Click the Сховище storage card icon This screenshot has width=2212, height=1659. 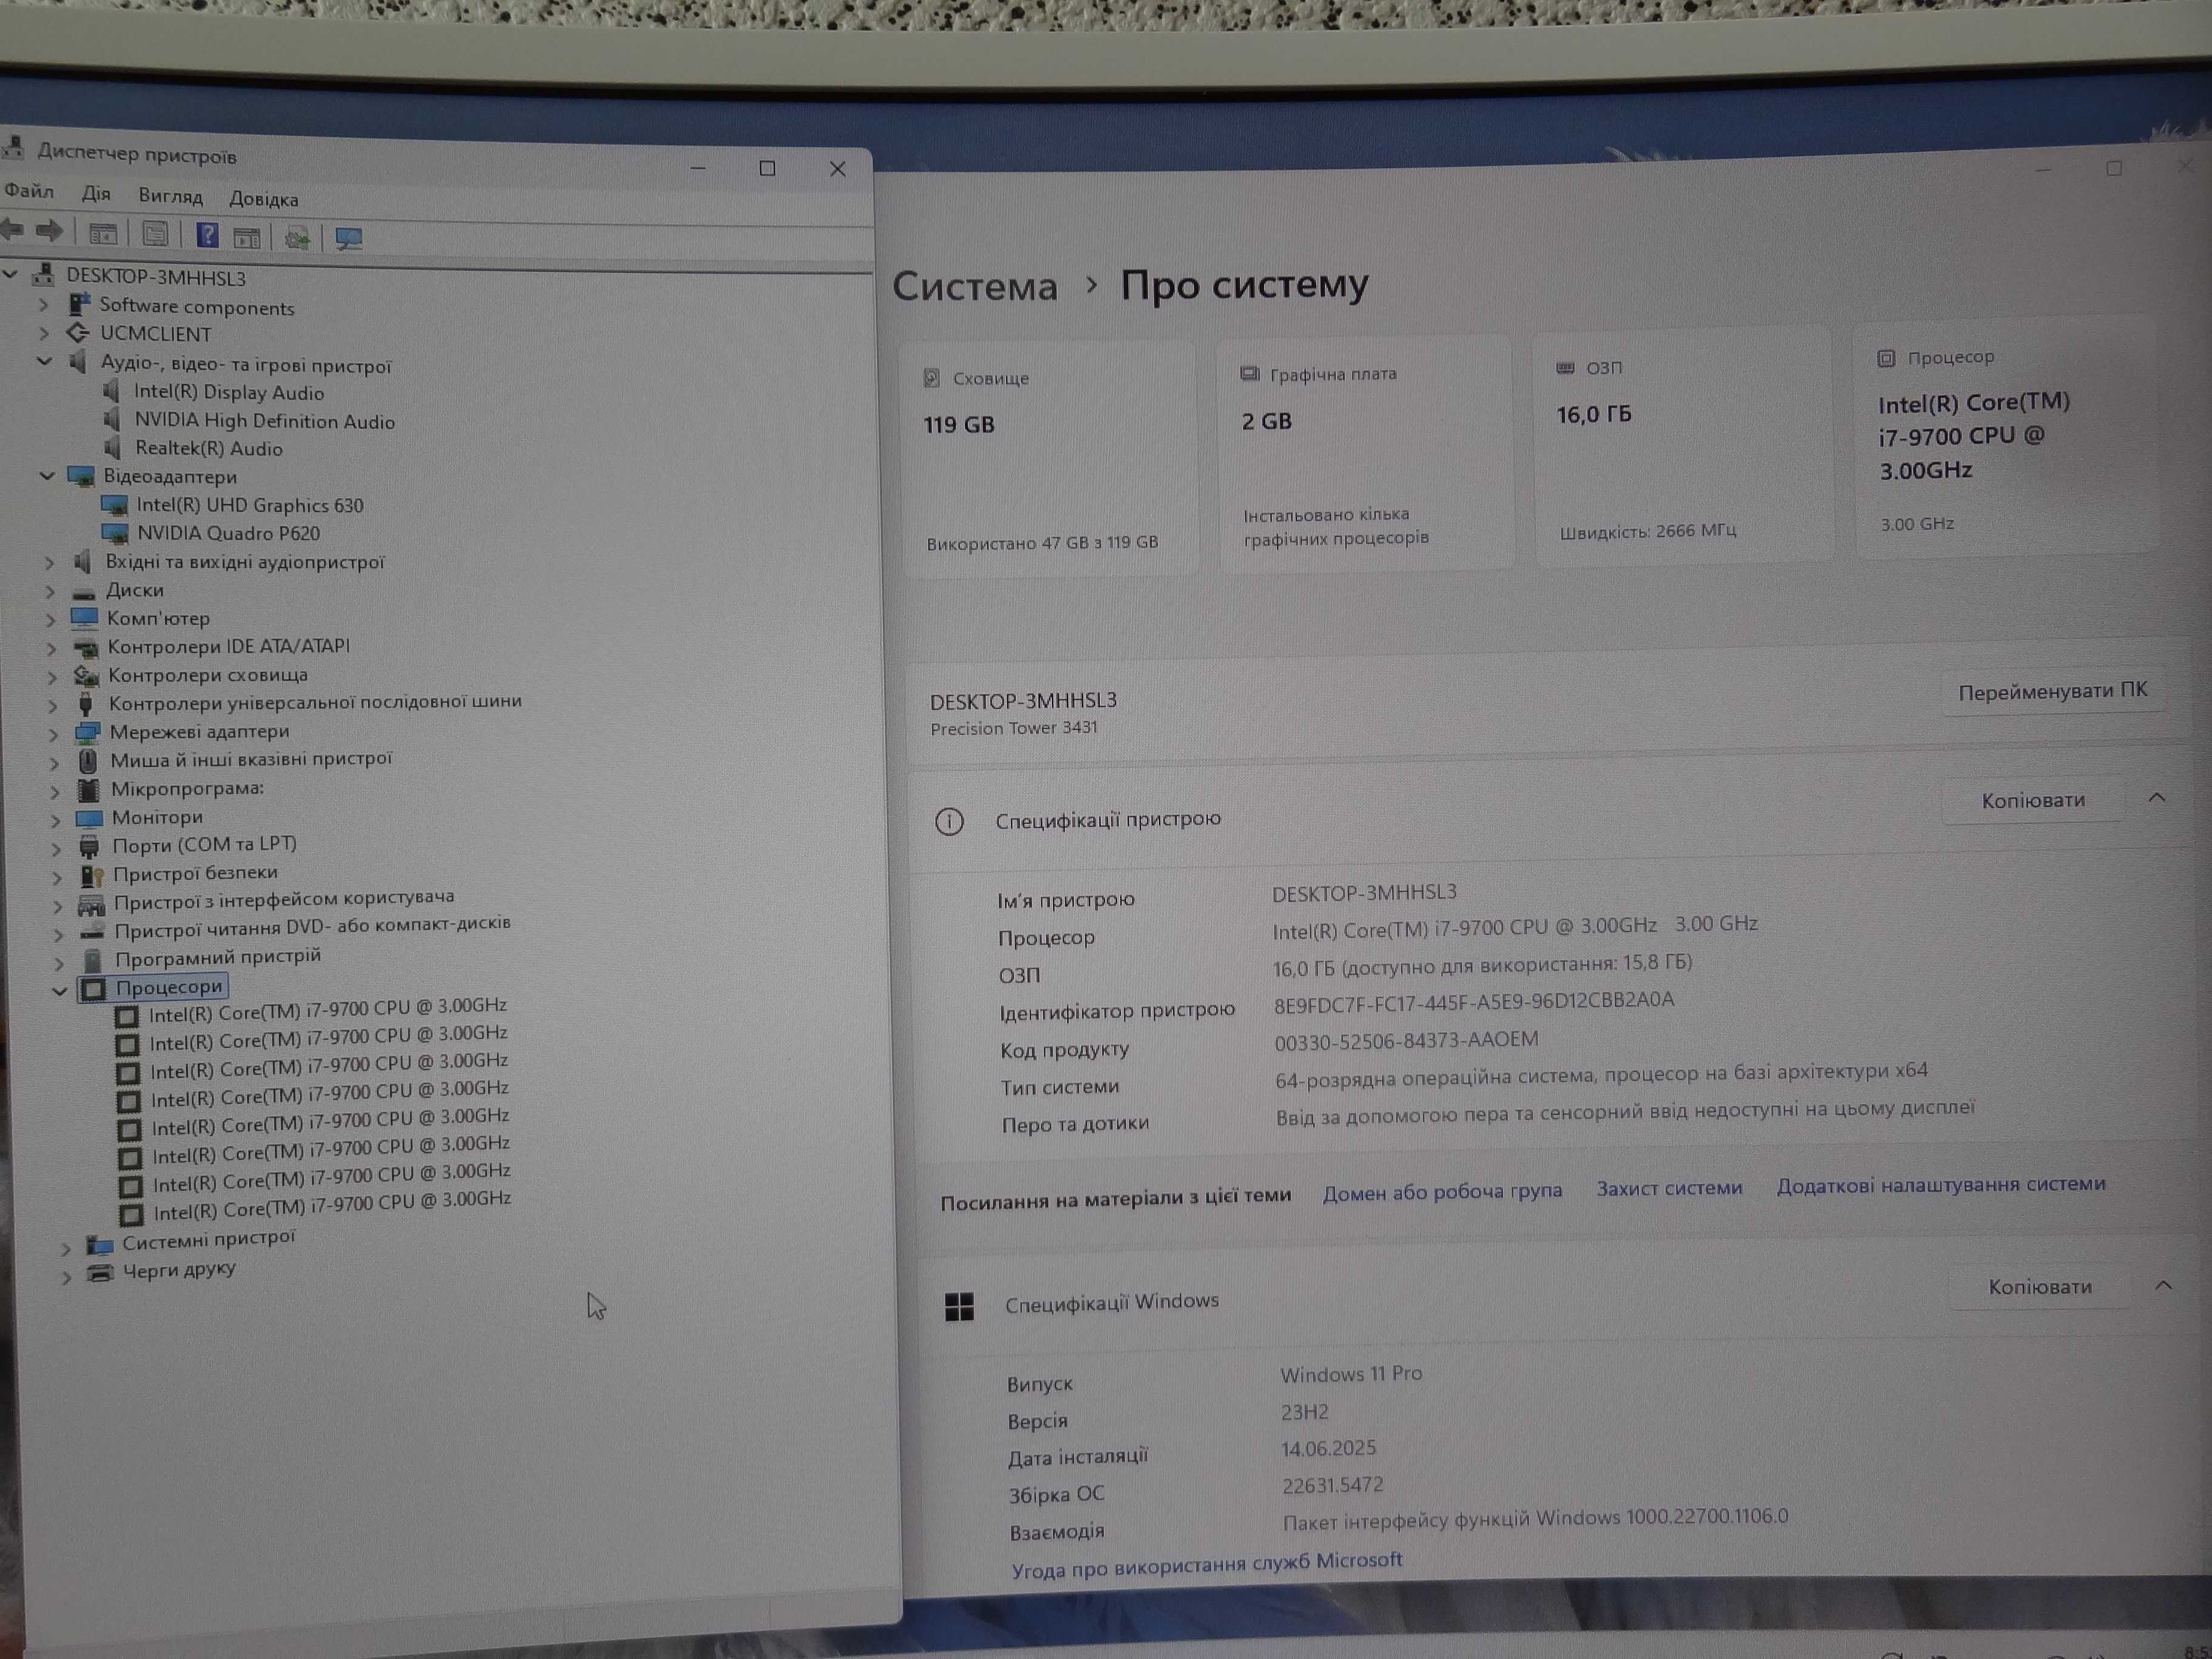(x=931, y=378)
